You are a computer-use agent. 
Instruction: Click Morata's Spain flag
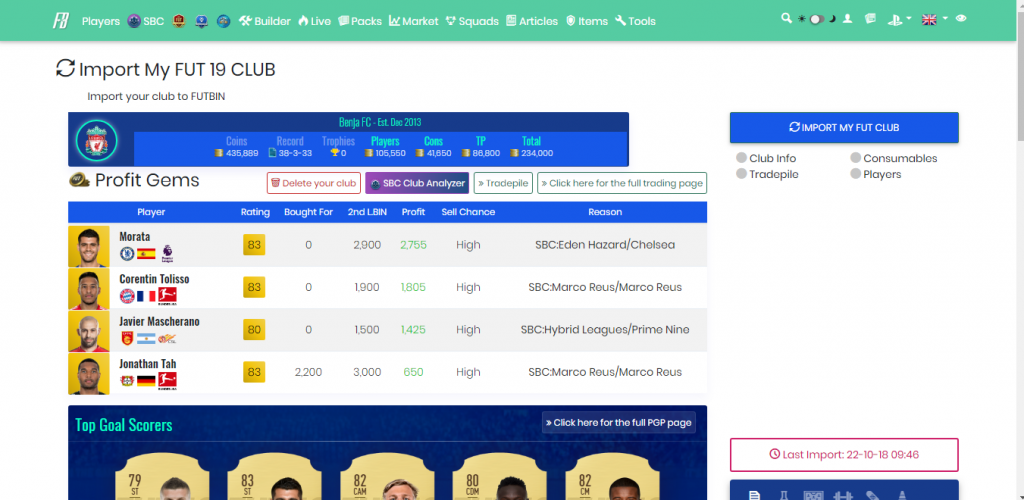[146, 253]
